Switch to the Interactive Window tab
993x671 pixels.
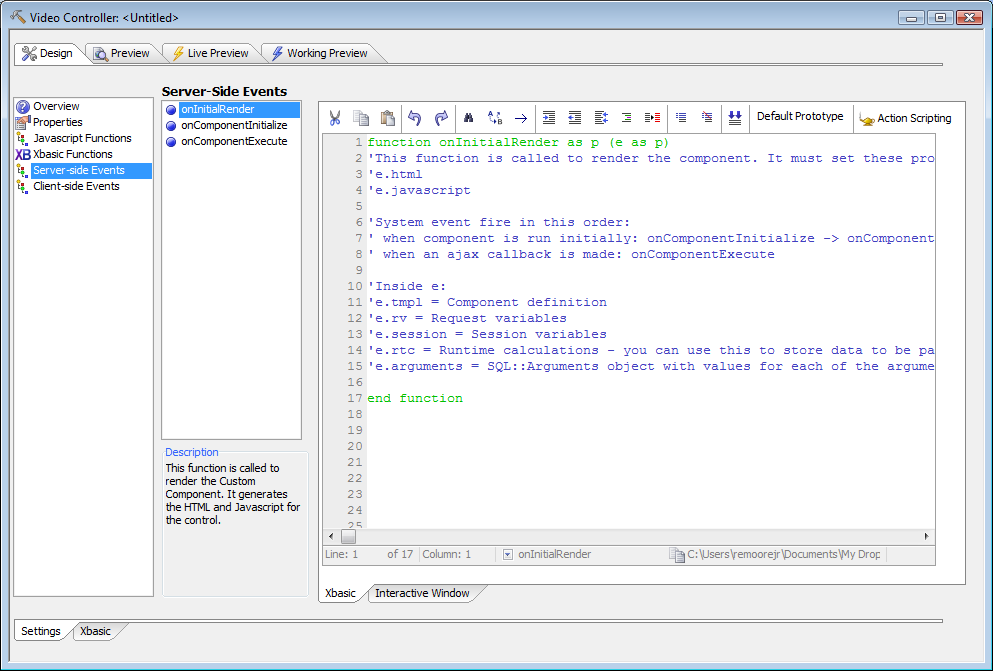(x=422, y=593)
